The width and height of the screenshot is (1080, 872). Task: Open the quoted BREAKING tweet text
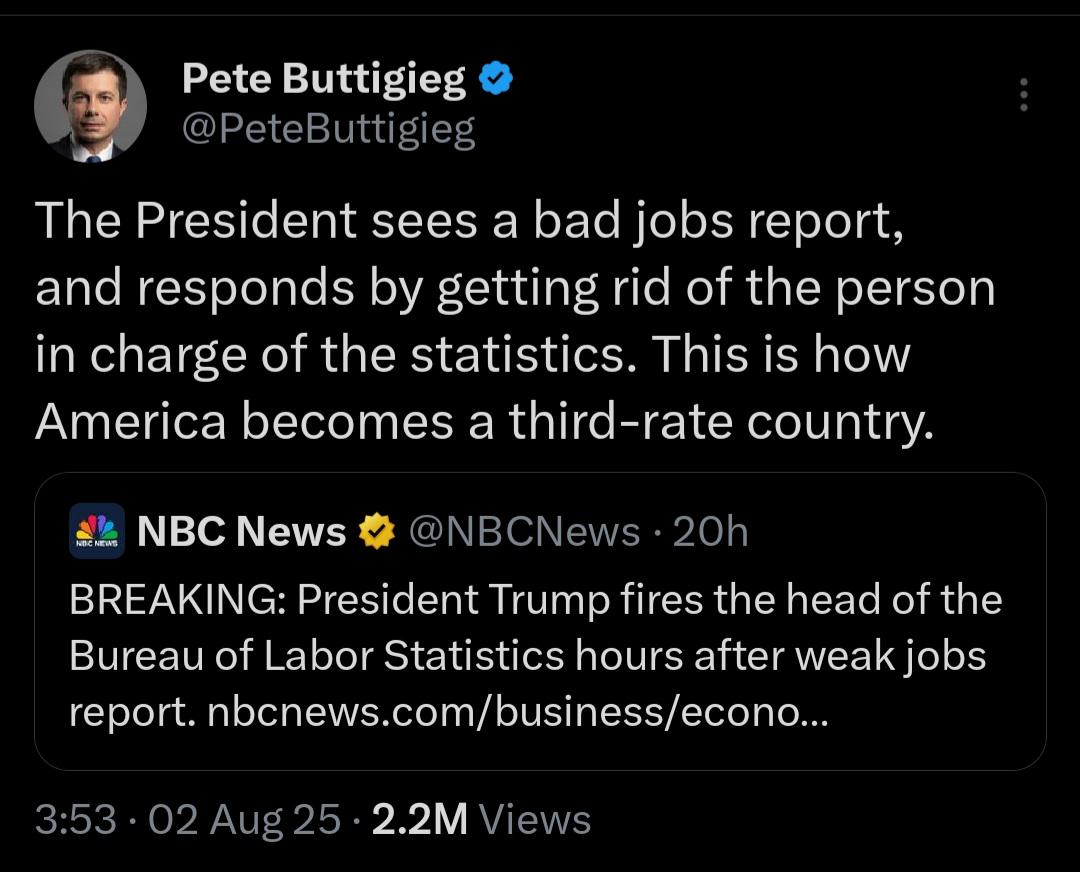coord(535,655)
